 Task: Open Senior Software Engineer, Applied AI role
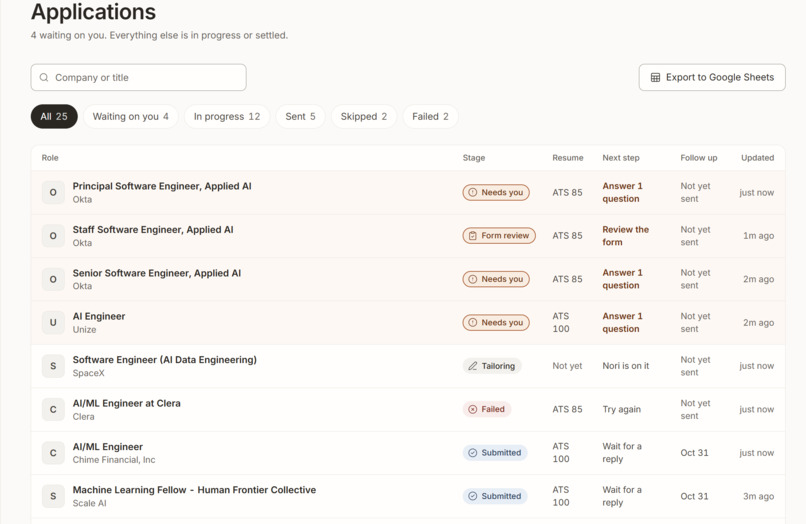157,273
